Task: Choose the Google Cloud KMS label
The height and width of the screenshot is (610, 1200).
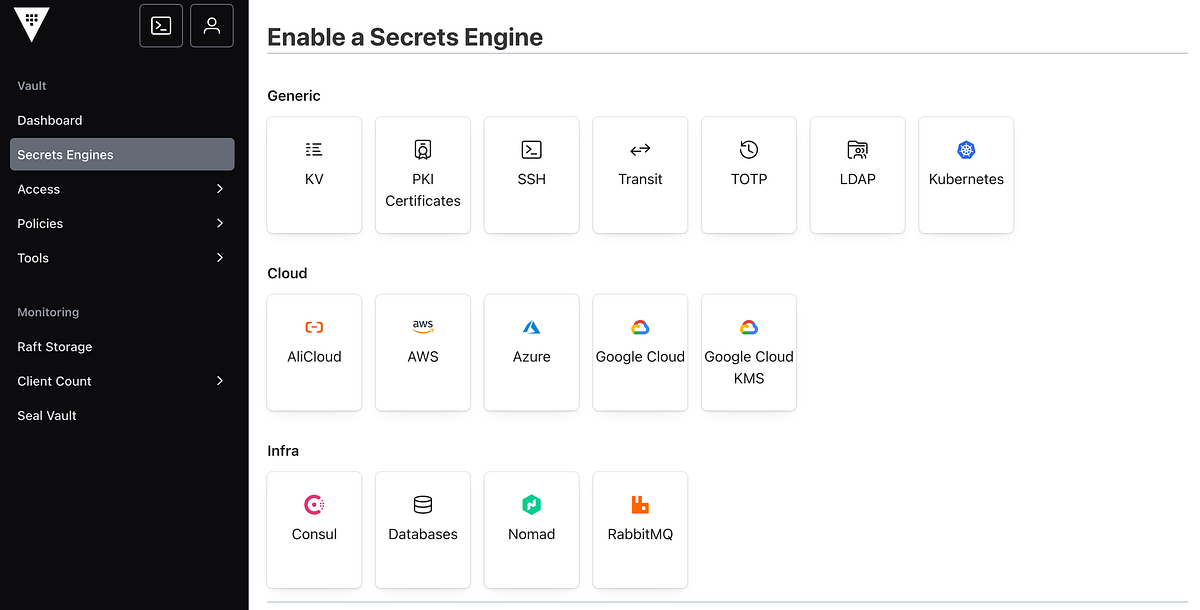Action: coord(749,367)
